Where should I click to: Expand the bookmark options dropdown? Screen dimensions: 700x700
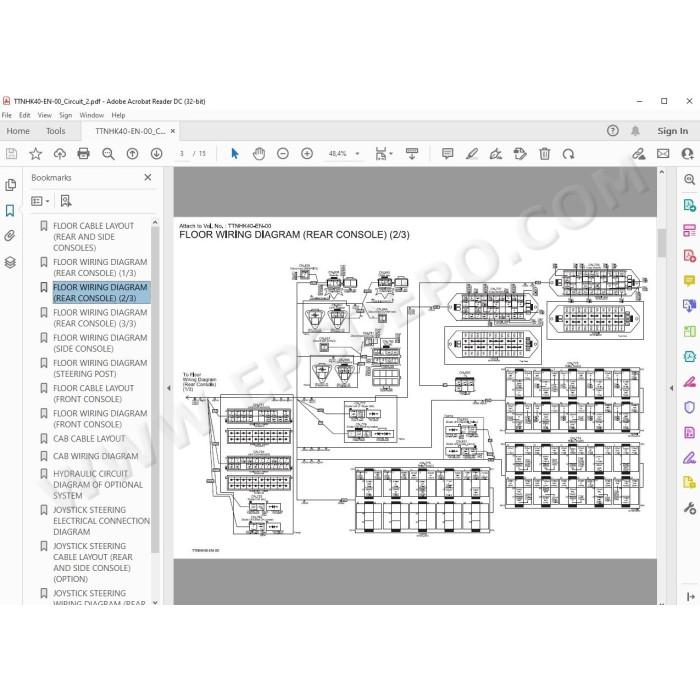click(x=40, y=201)
